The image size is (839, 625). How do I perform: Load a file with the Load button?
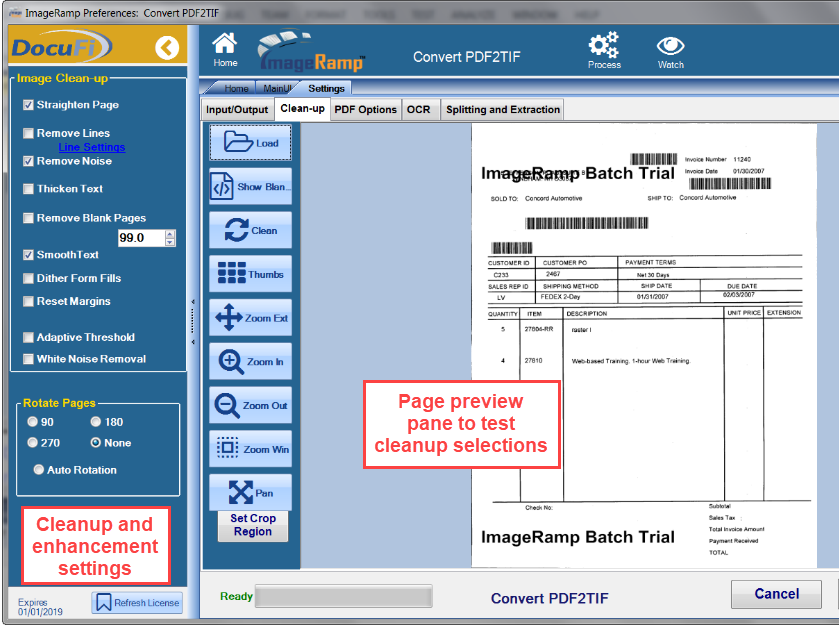[x=250, y=143]
